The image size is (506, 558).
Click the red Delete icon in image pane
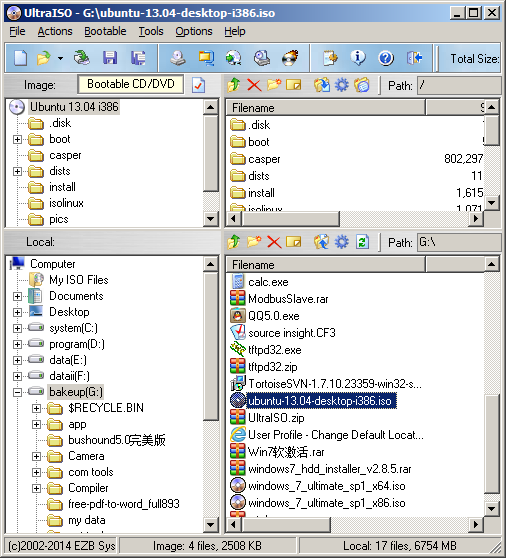point(254,85)
